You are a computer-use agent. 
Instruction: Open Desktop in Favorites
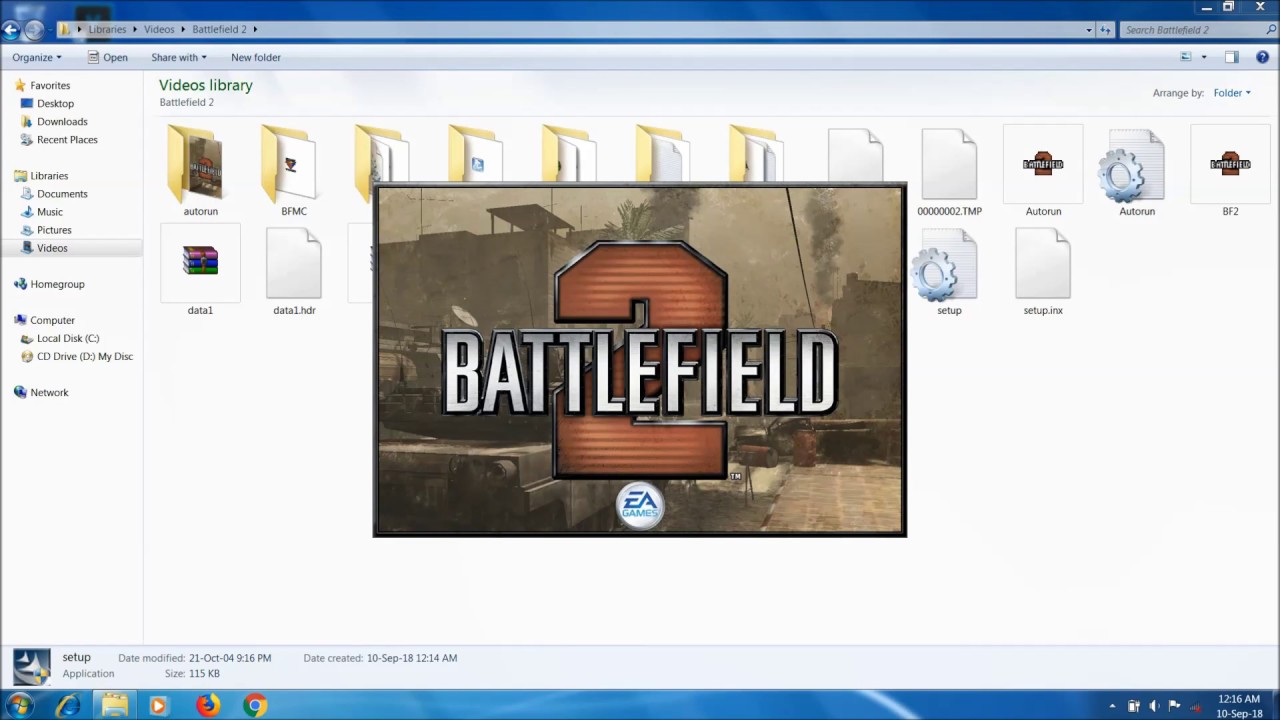click(55, 103)
